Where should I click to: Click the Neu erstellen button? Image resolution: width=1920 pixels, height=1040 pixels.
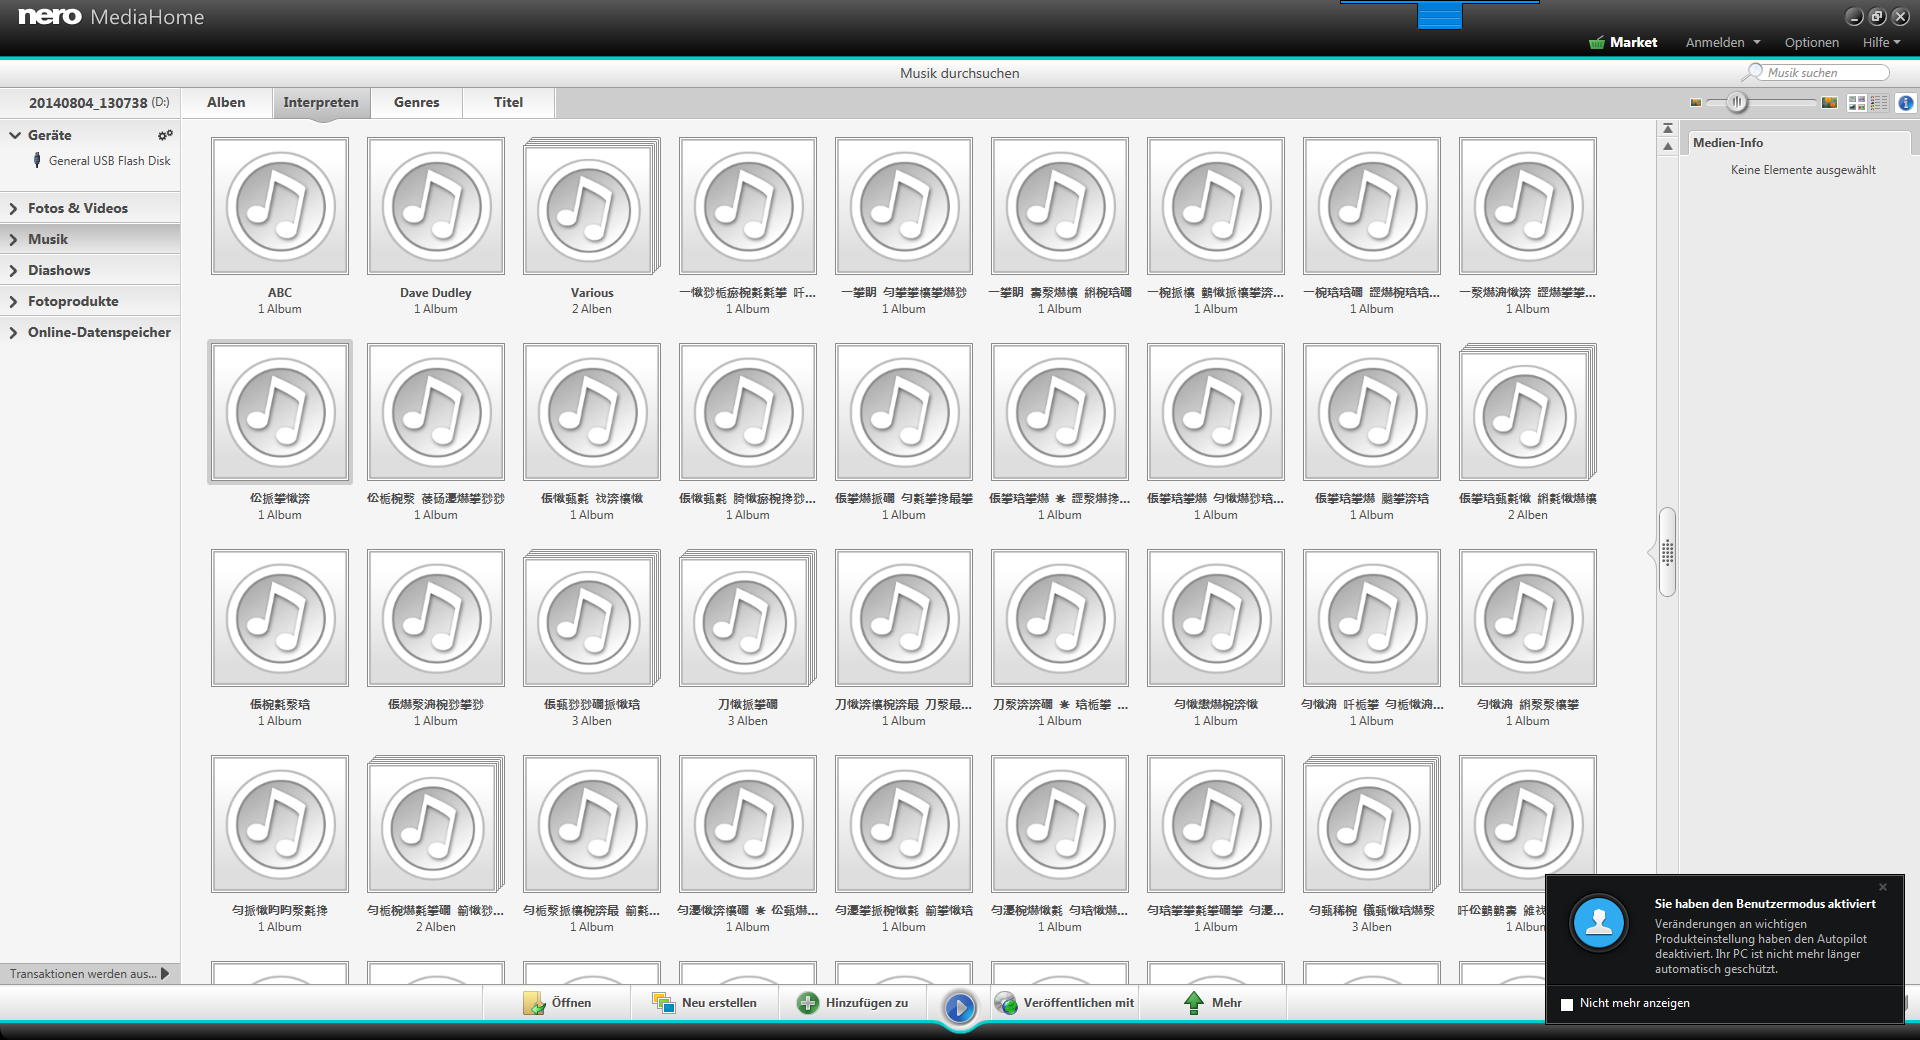pyautogui.click(x=705, y=1003)
